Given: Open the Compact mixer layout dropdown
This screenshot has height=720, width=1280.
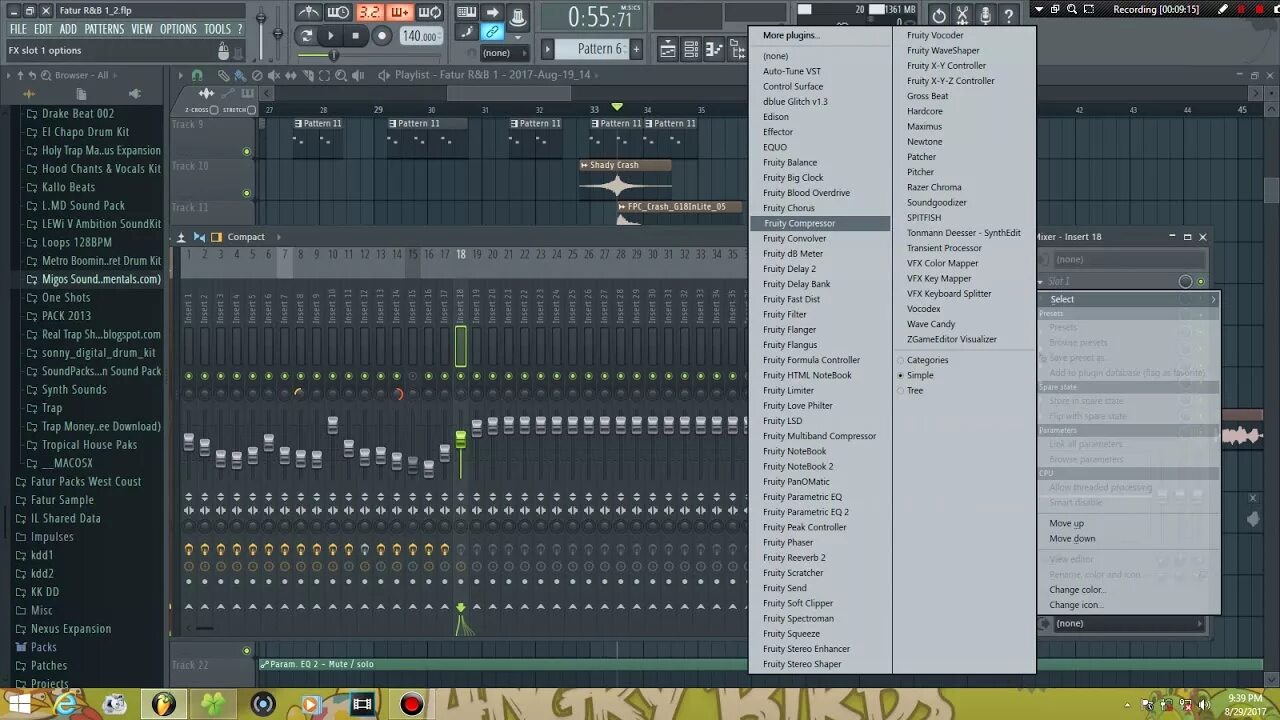Looking at the screenshot, I should pyautogui.click(x=246, y=237).
